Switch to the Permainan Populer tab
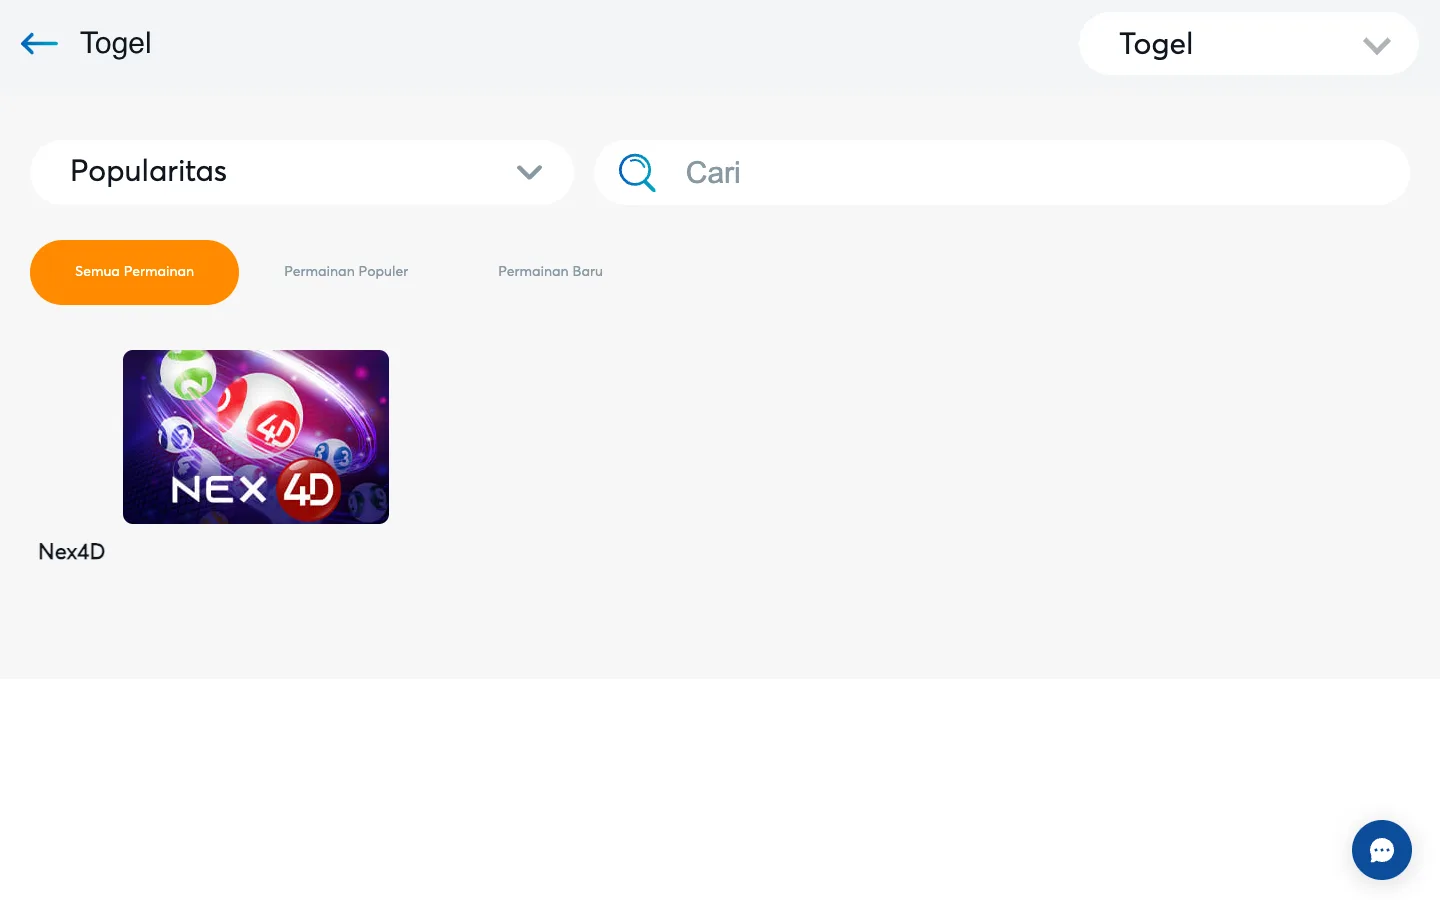 click(346, 272)
